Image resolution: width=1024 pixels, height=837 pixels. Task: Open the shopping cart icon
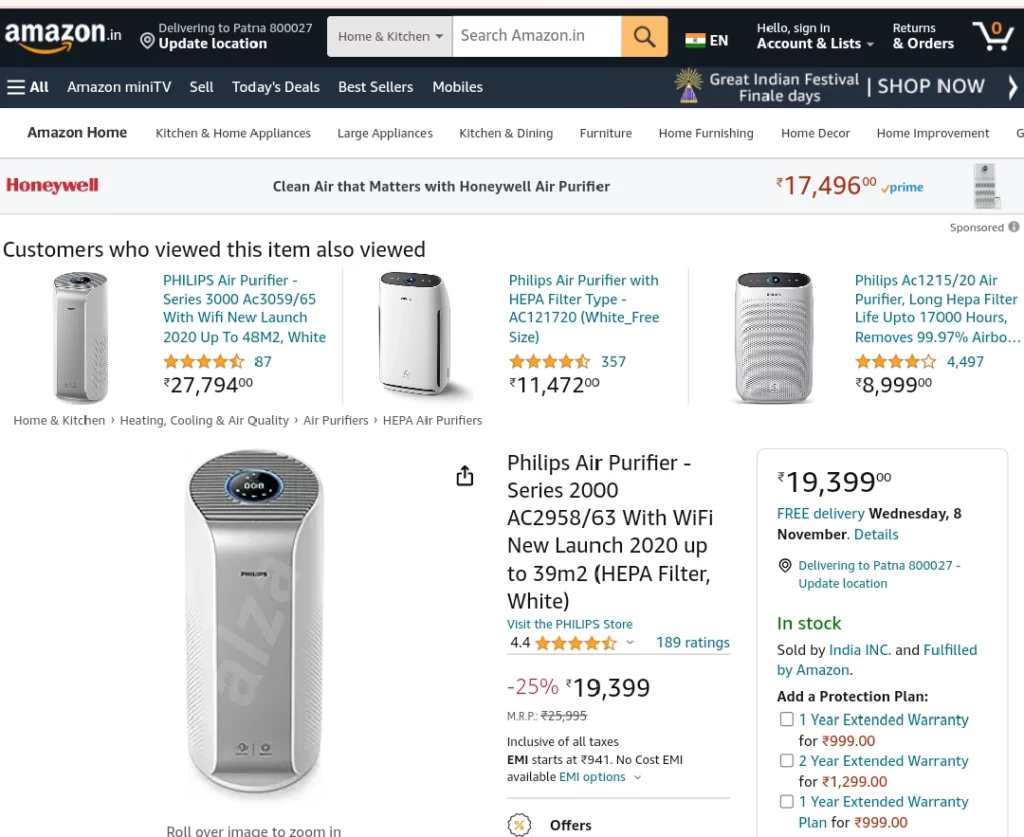click(x=993, y=36)
